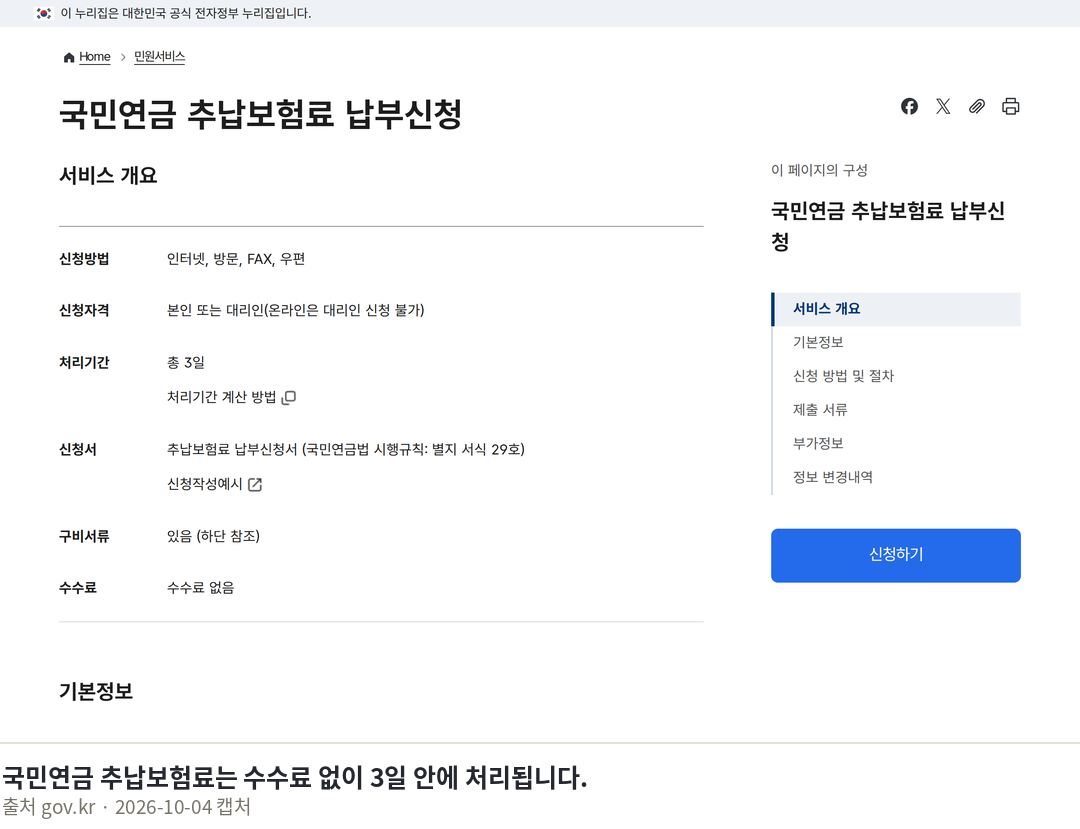Share page via Facebook icon
This screenshot has width=1080, height=829.
tap(909, 106)
